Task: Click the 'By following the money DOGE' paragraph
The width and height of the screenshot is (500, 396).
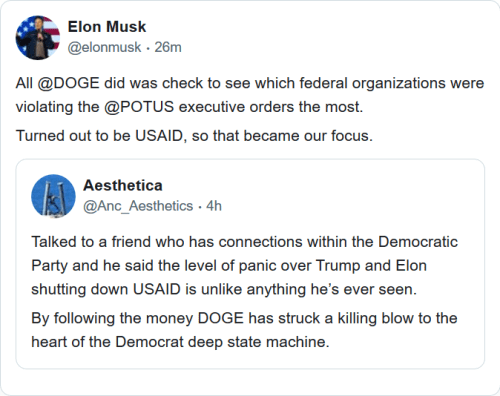Action: 244,330
